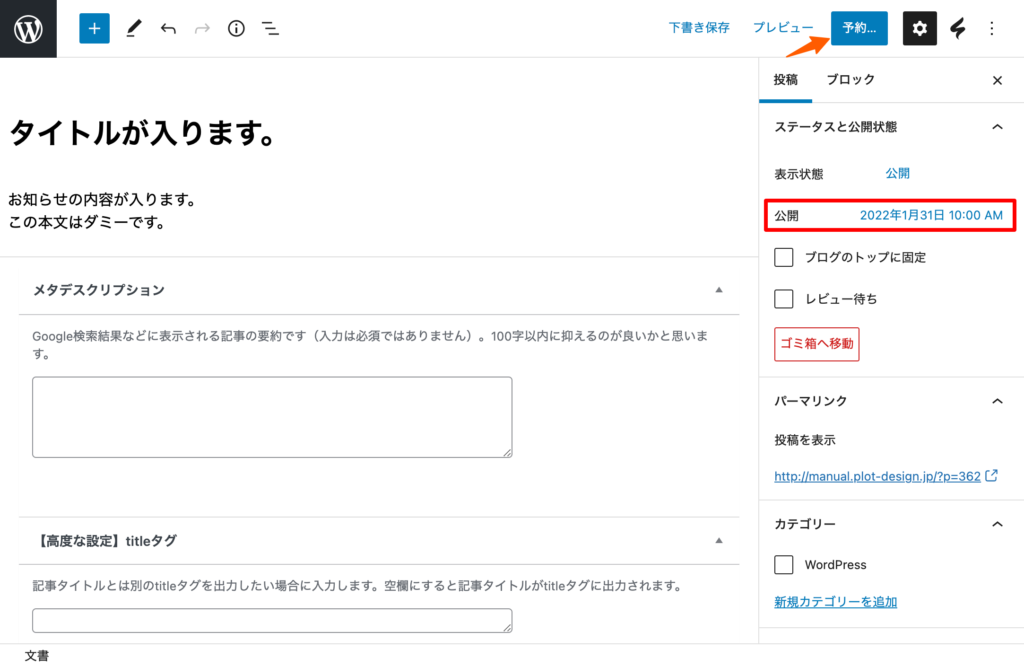Click into the メタデスクリプション text area

click(272, 417)
